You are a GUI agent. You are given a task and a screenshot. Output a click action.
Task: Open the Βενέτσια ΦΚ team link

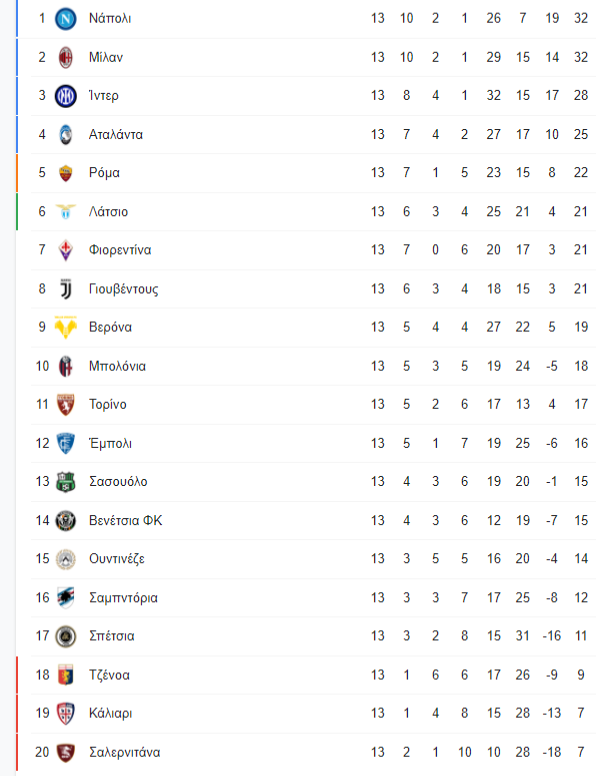tap(125, 521)
